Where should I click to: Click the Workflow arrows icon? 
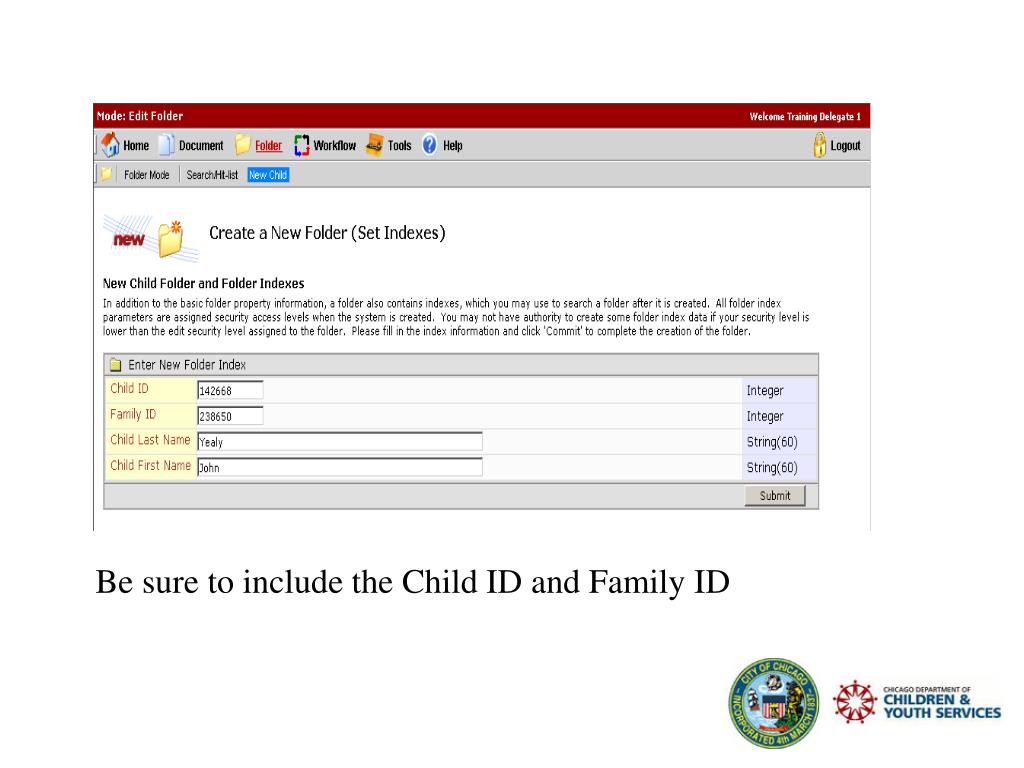(301, 145)
